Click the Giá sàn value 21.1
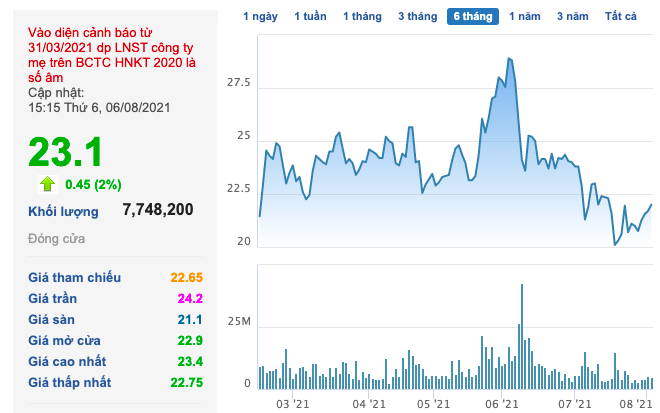 point(190,319)
